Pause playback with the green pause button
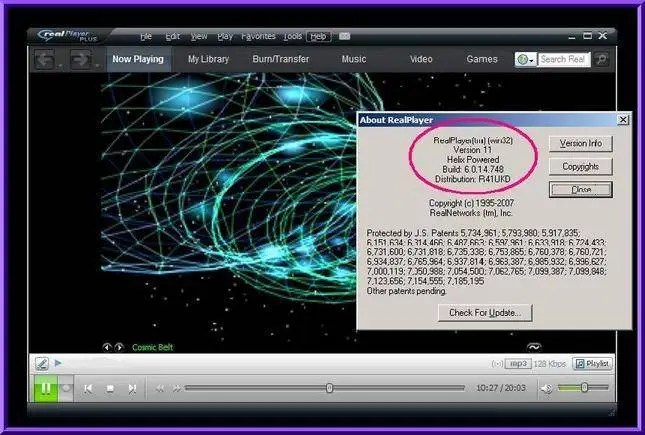Image resolution: width=645 pixels, height=435 pixels. (45, 388)
